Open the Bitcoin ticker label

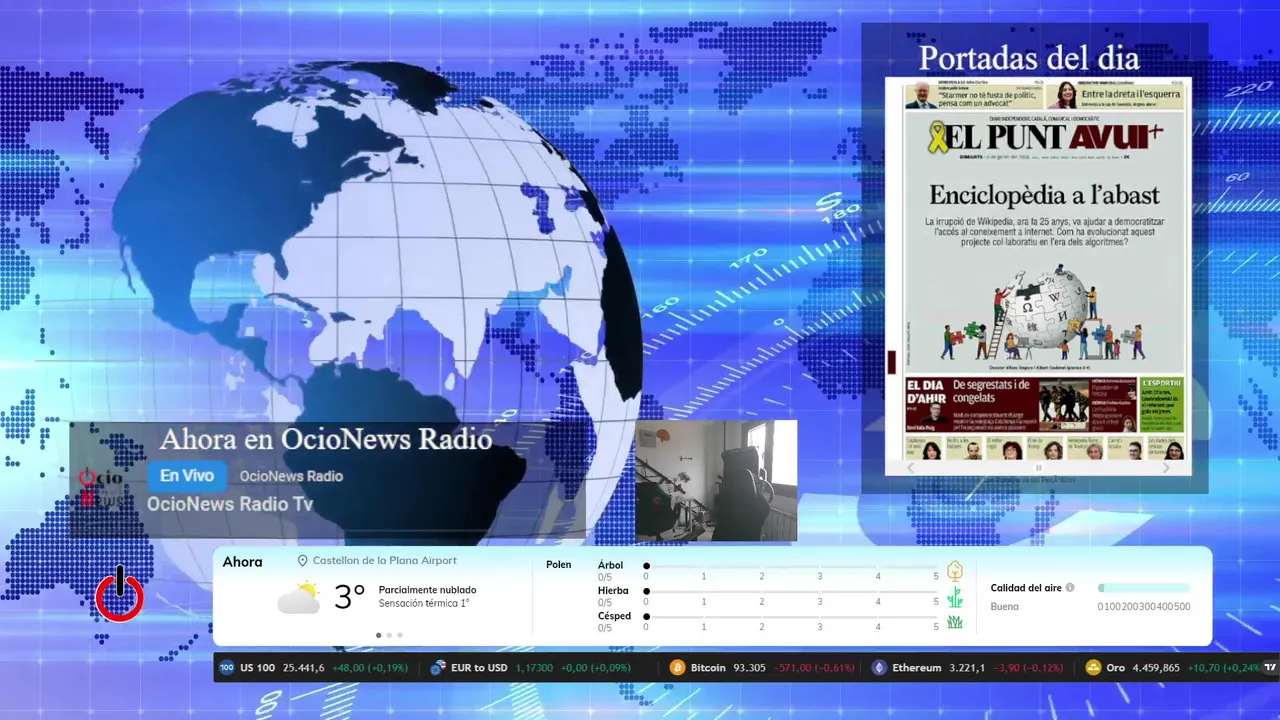point(708,667)
